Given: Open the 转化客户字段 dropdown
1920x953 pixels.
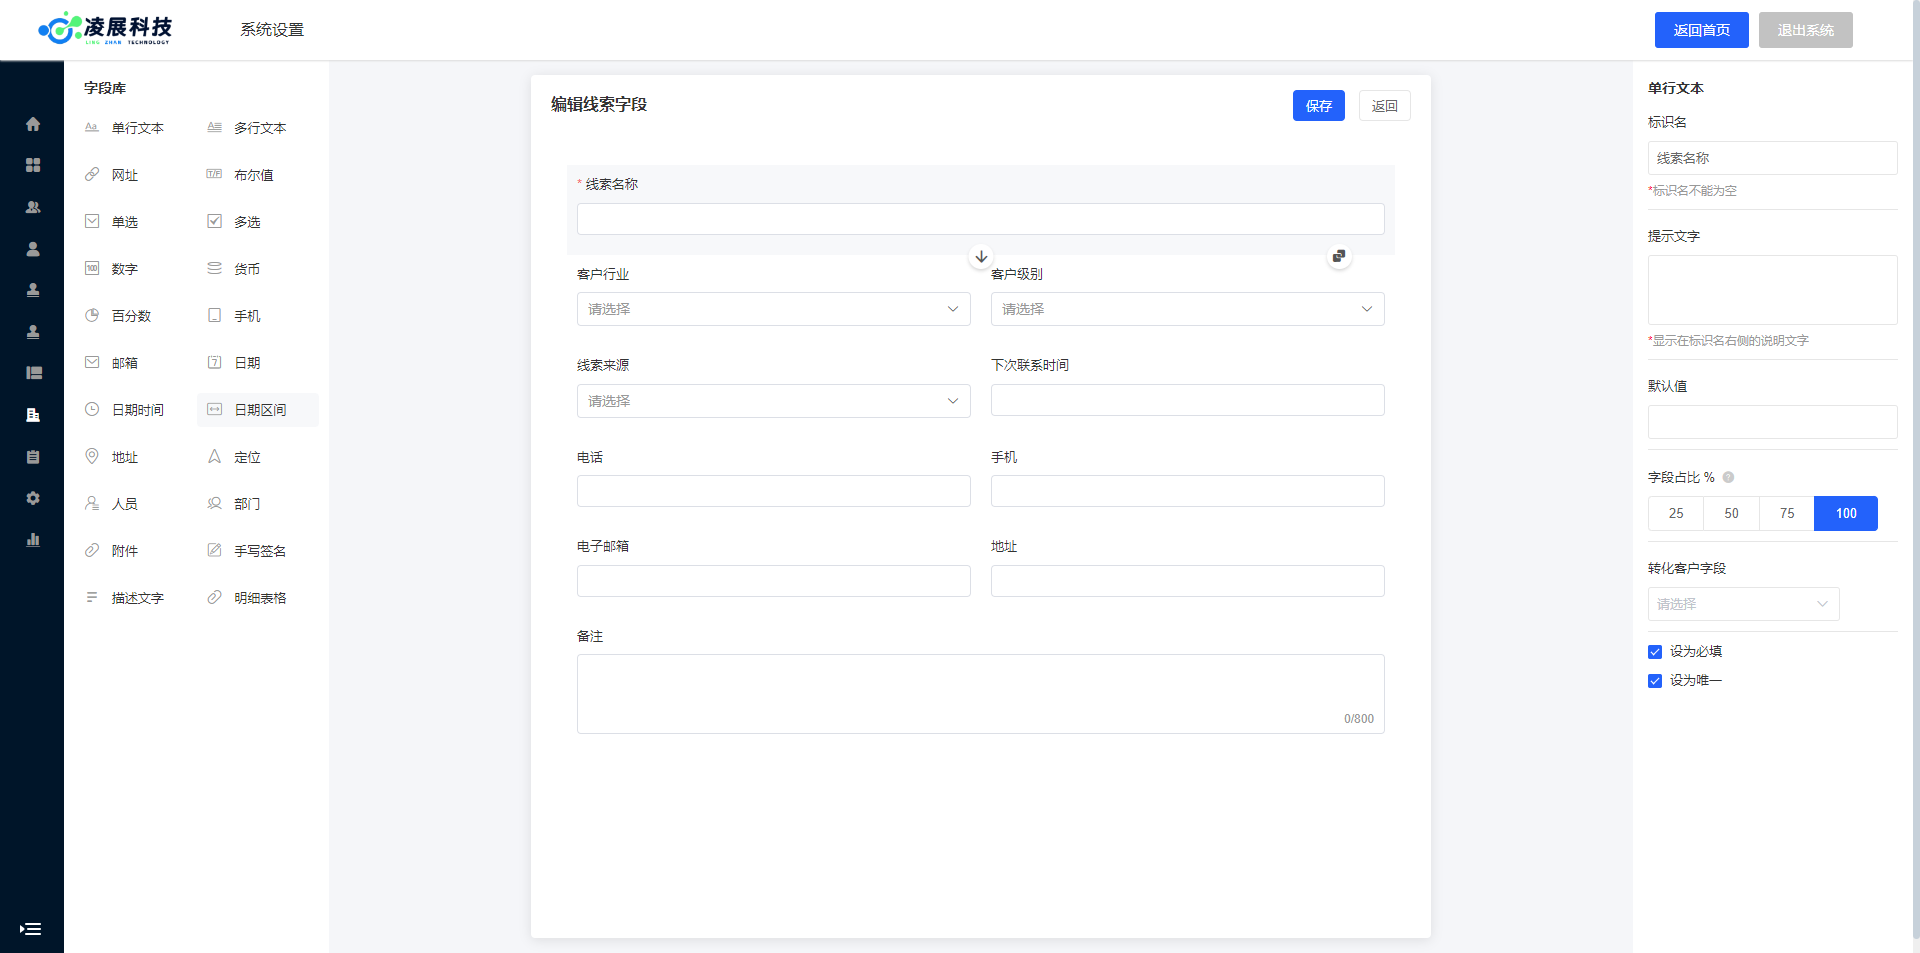Looking at the screenshot, I should click(1743, 604).
